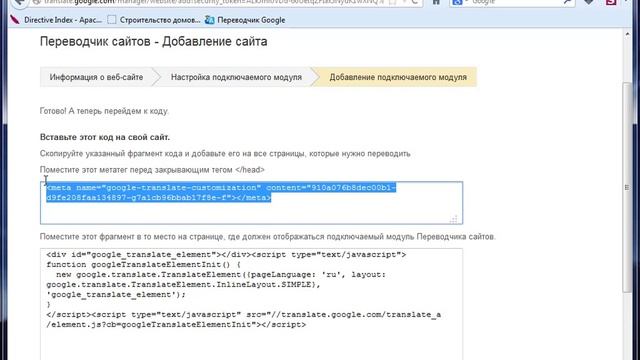Click the line starting Скопируйте указанный фрагмент кода
This screenshot has width=640, height=360.
(x=225, y=153)
